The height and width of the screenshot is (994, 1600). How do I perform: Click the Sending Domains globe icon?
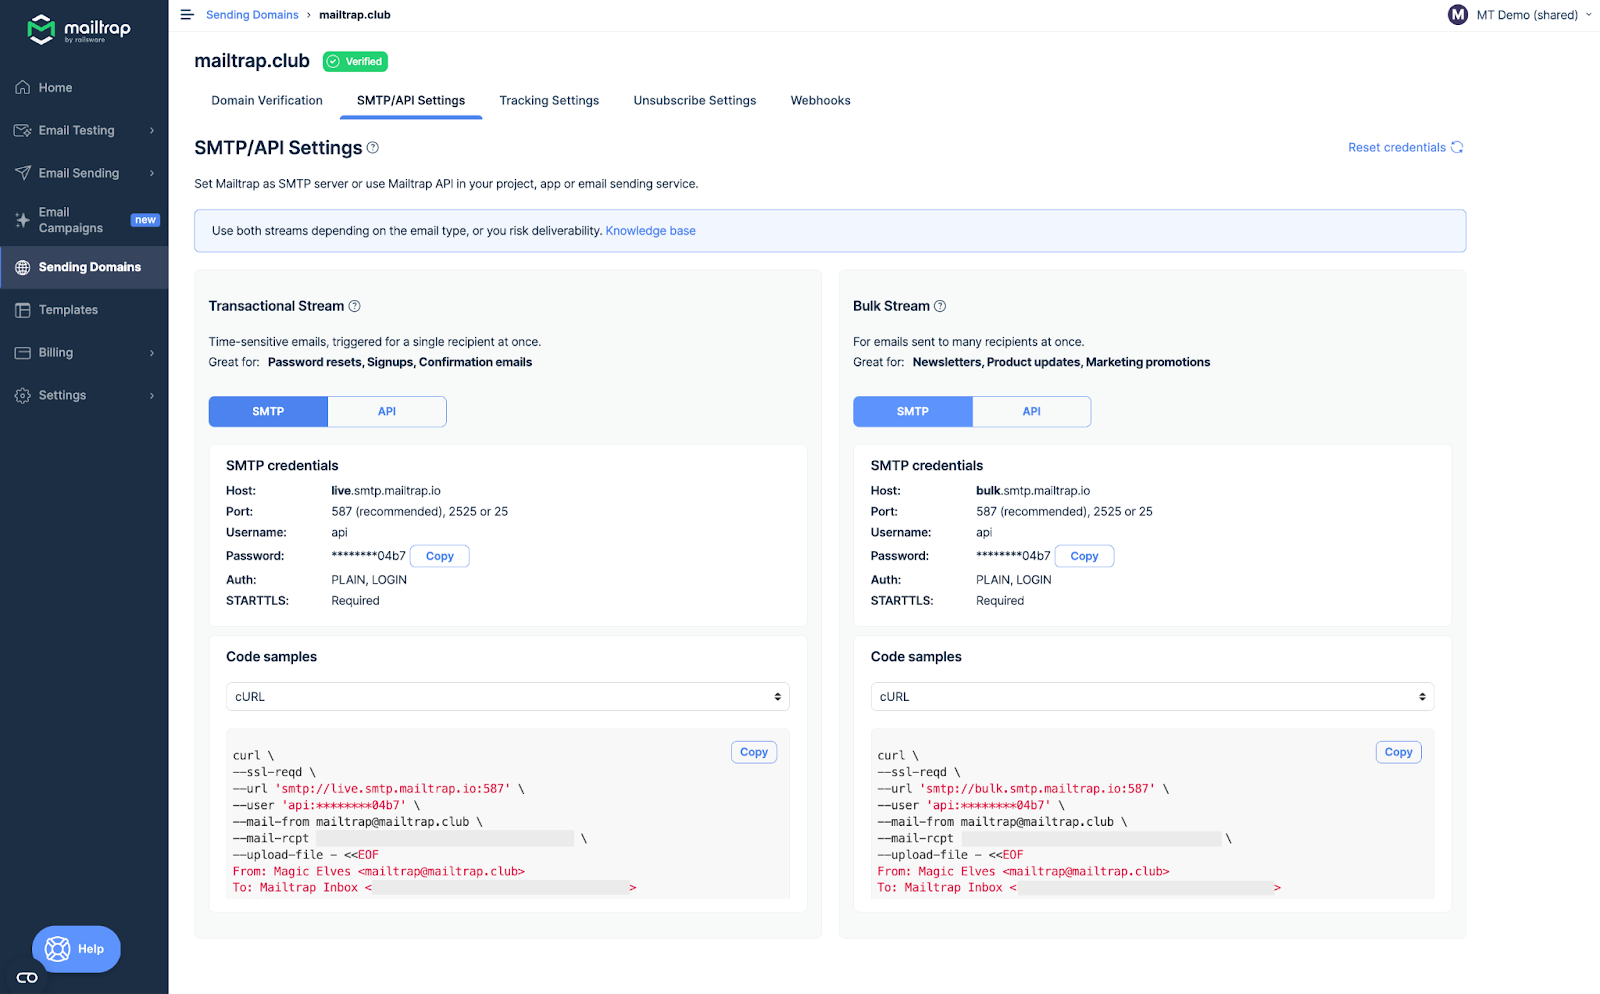(x=23, y=268)
